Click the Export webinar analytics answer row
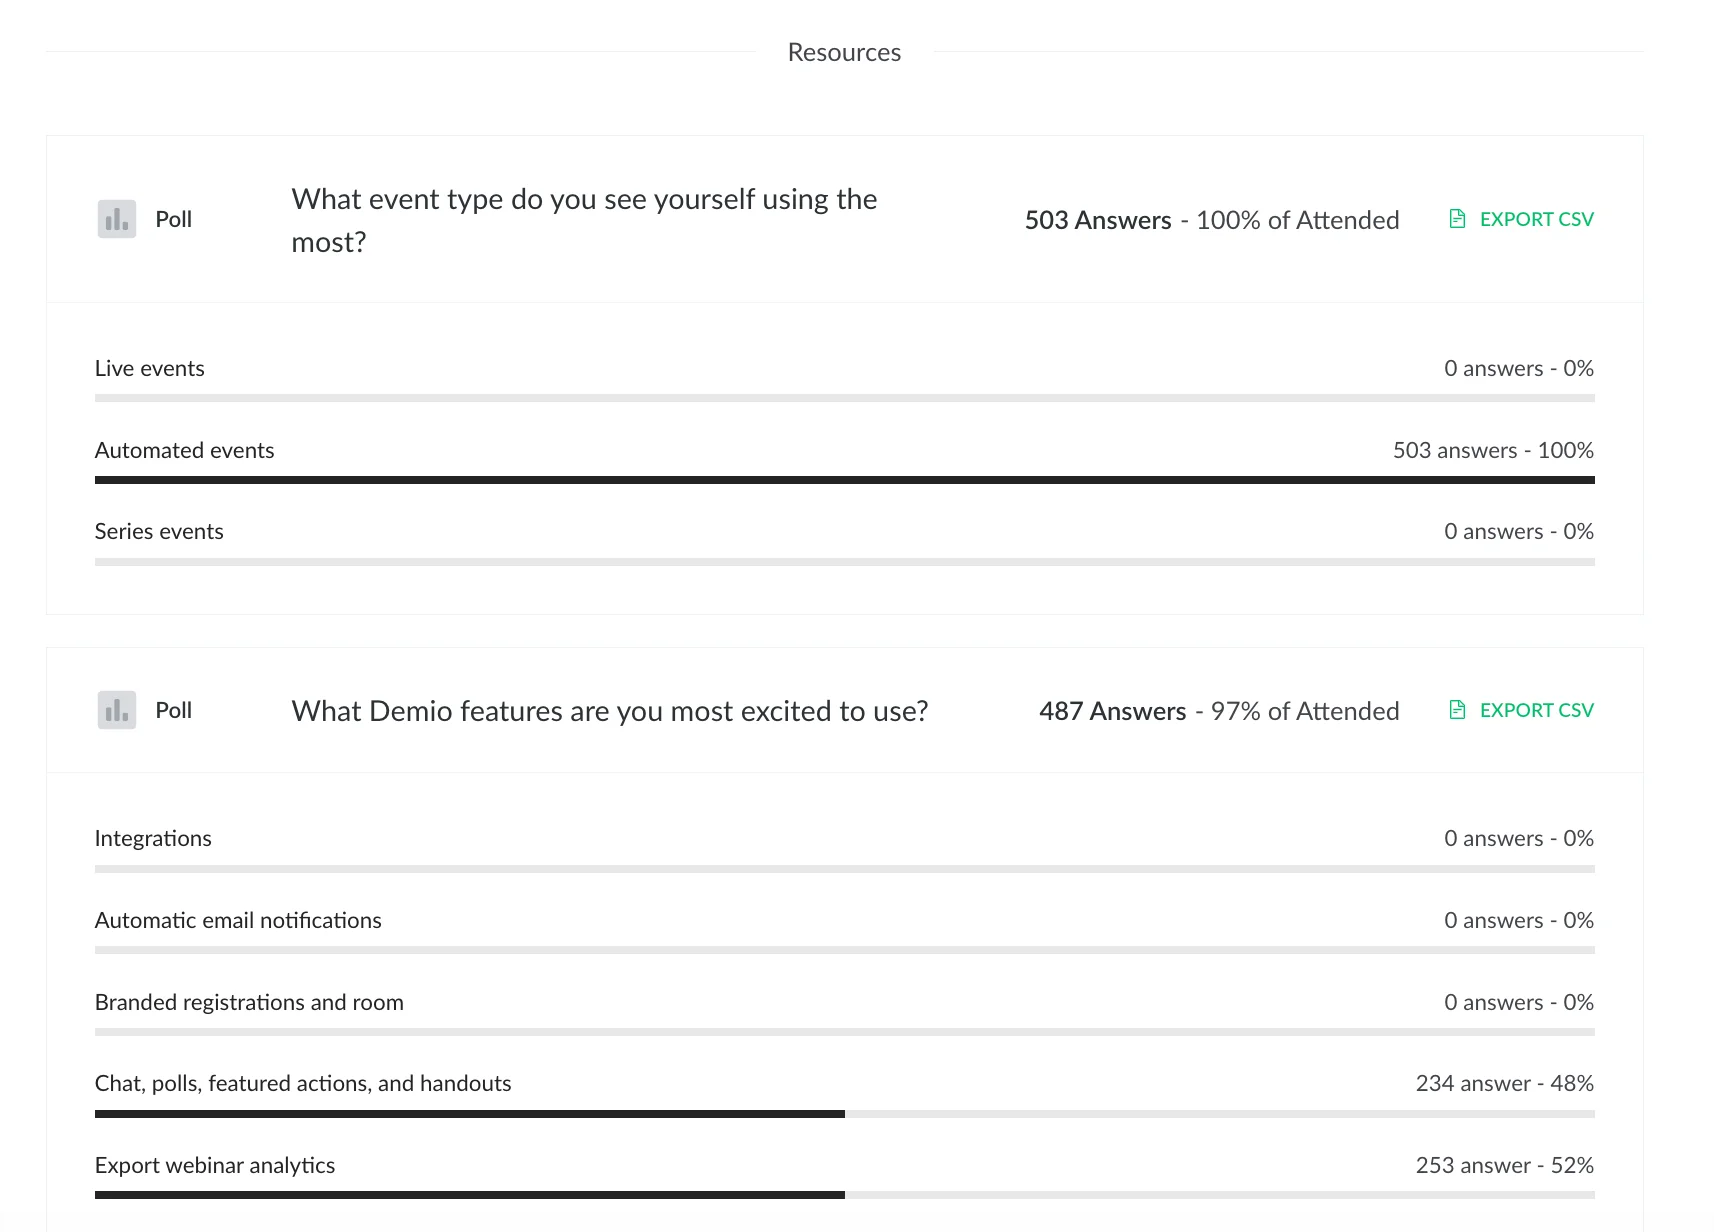This screenshot has height=1232, width=1714. [214, 1164]
